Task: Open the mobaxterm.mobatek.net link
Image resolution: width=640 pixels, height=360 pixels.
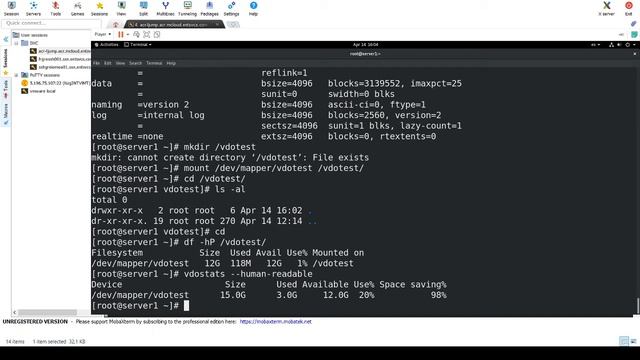Action: pyautogui.click(x=276, y=322)
